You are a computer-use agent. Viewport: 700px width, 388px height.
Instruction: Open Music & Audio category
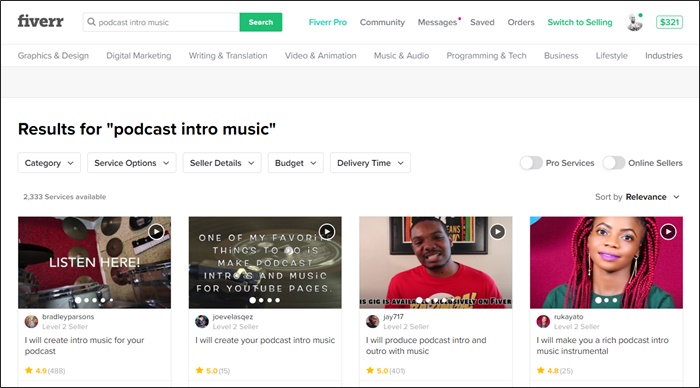click(x=401, y=56)
